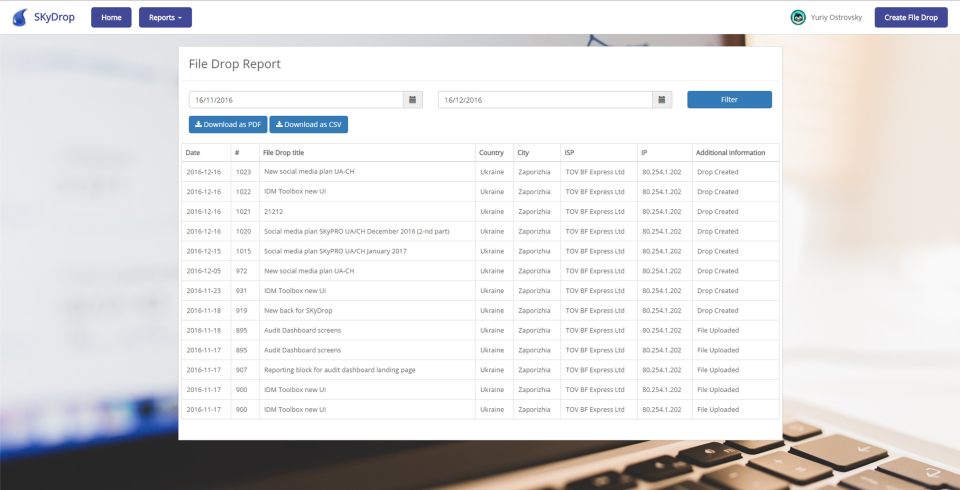Click the SKyDrop brand name text

(54, 17)
